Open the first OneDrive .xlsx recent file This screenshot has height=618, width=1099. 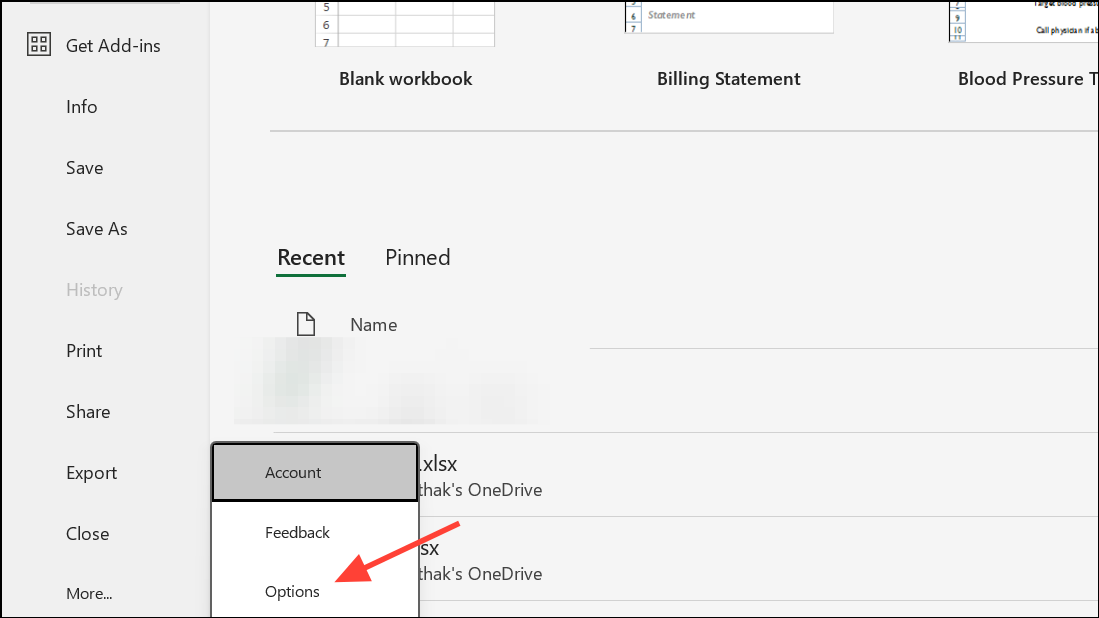click(x=480, y=476)
